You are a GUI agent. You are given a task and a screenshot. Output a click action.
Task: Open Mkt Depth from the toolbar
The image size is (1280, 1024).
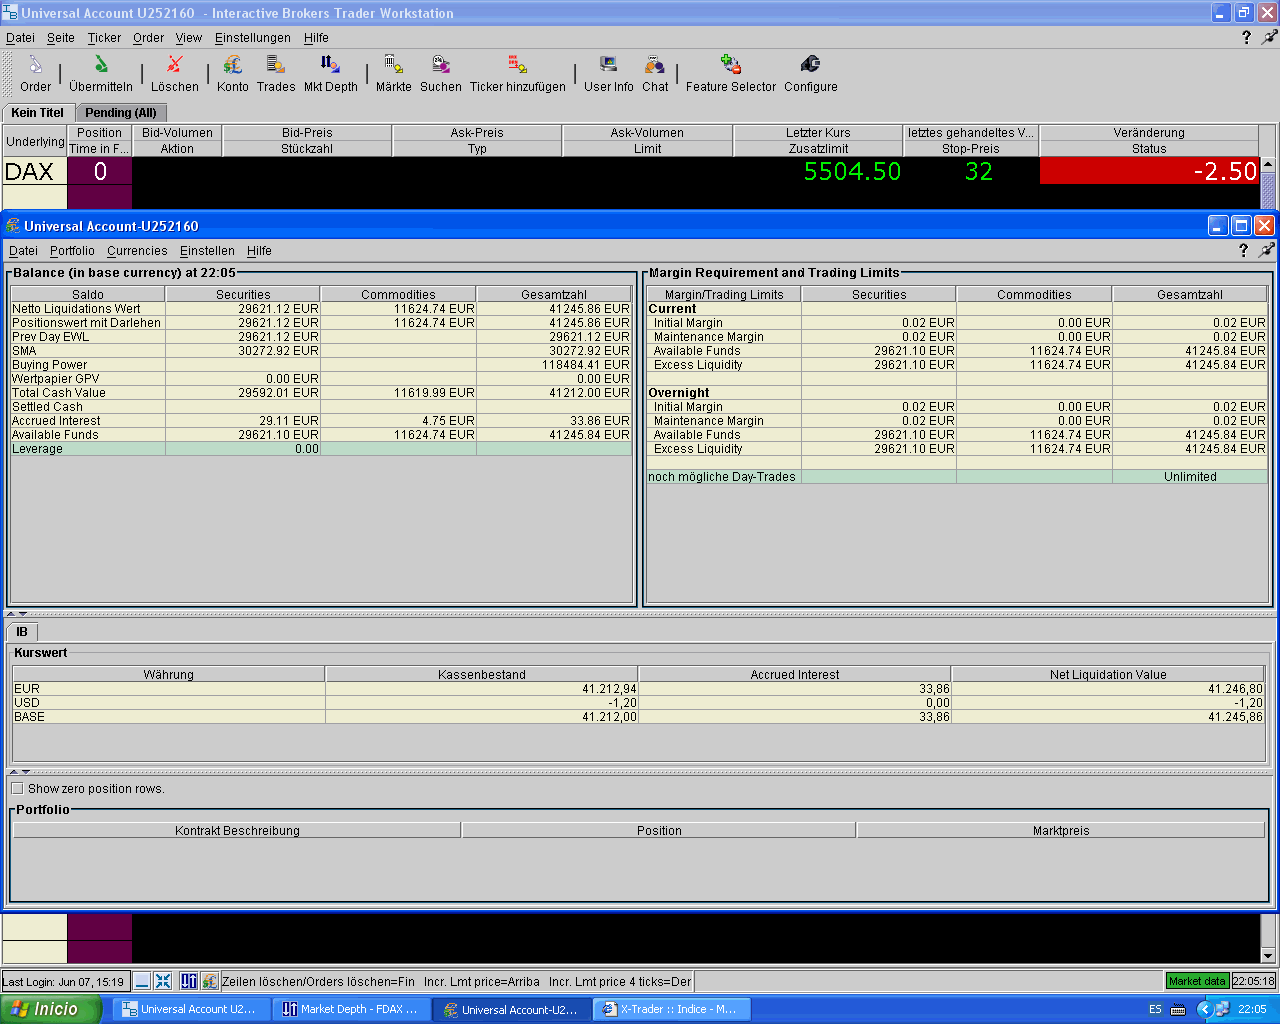click(x=330, y=66)
